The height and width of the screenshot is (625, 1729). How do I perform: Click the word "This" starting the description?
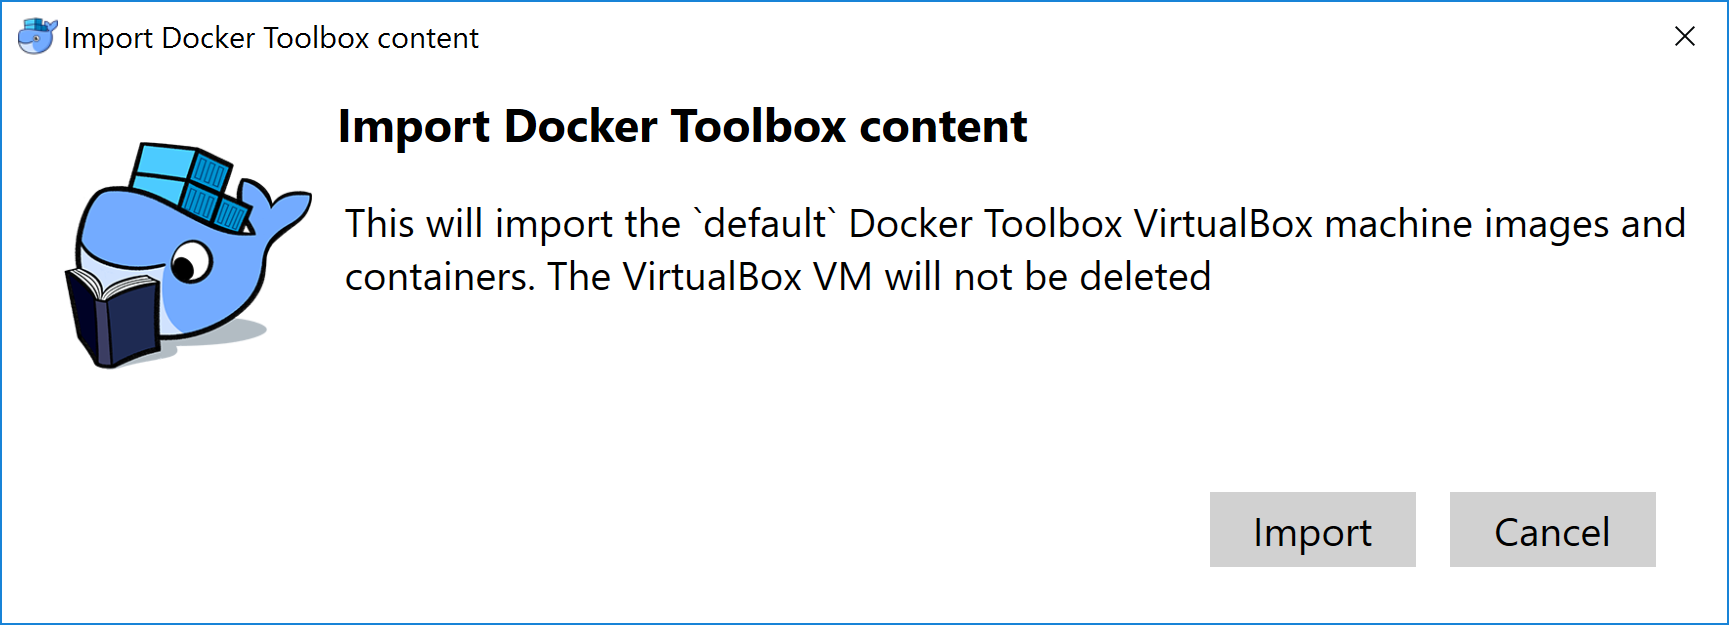pyautogui.click(x=380, y=224)
